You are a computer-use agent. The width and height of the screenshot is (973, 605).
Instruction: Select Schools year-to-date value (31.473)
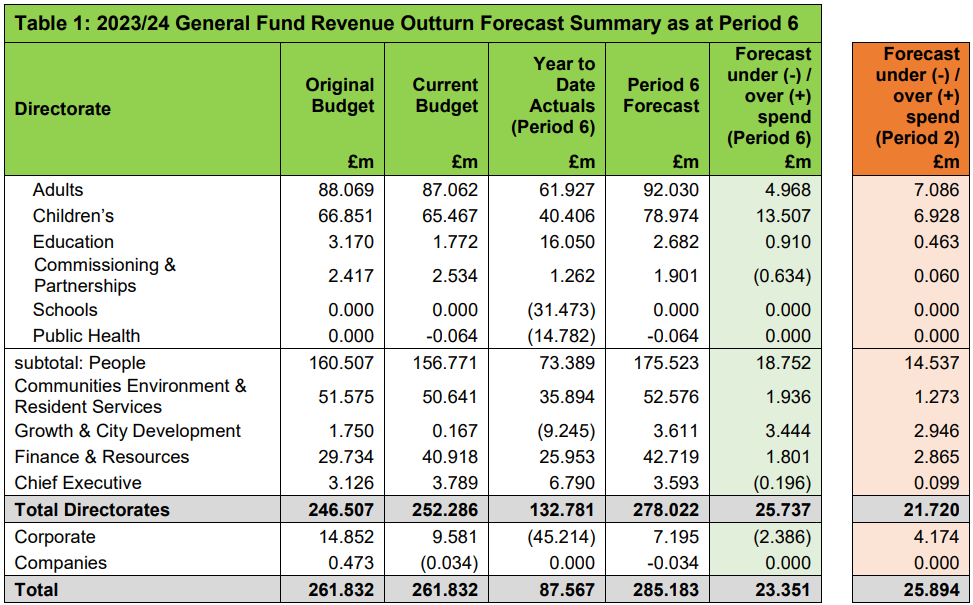point(560,310)
